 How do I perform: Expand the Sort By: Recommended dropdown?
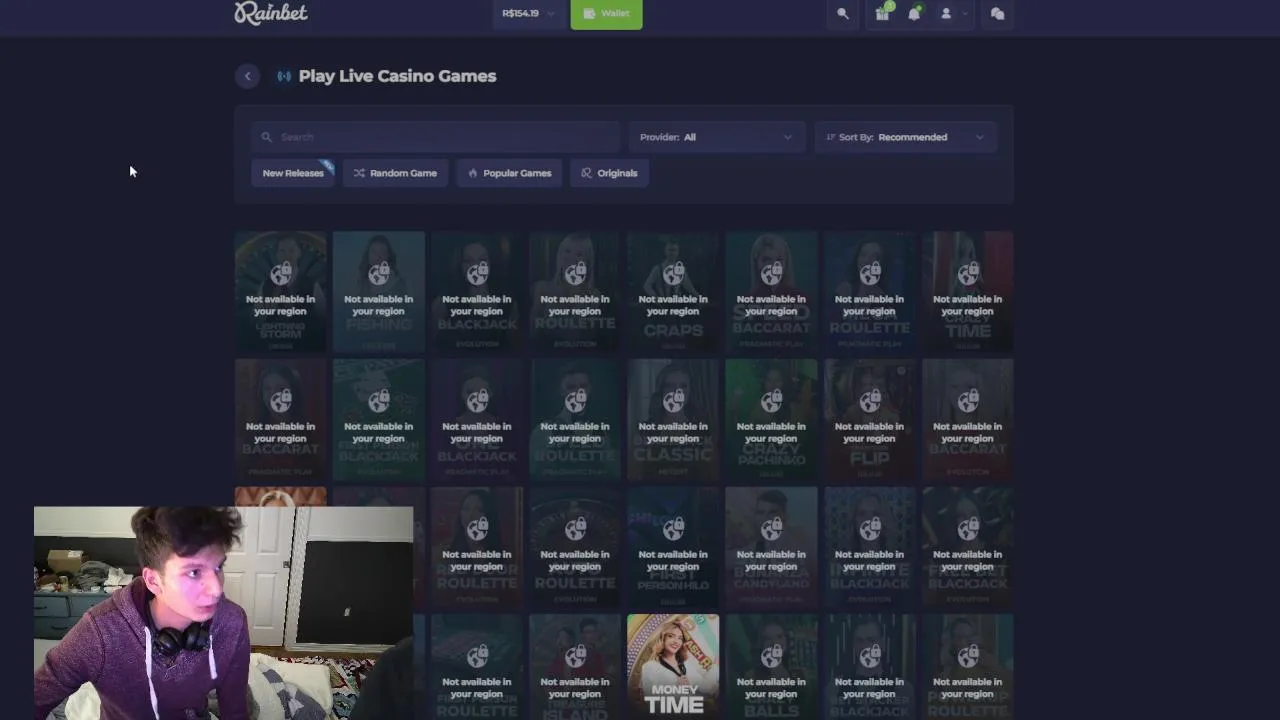tap(906, 137)
